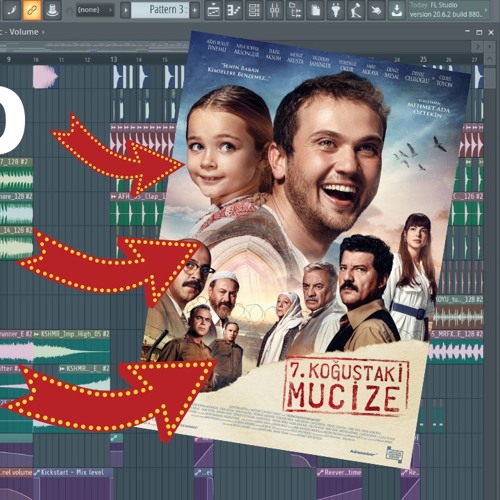Click the vertical scrollbar up arrow

pos(490,59)
